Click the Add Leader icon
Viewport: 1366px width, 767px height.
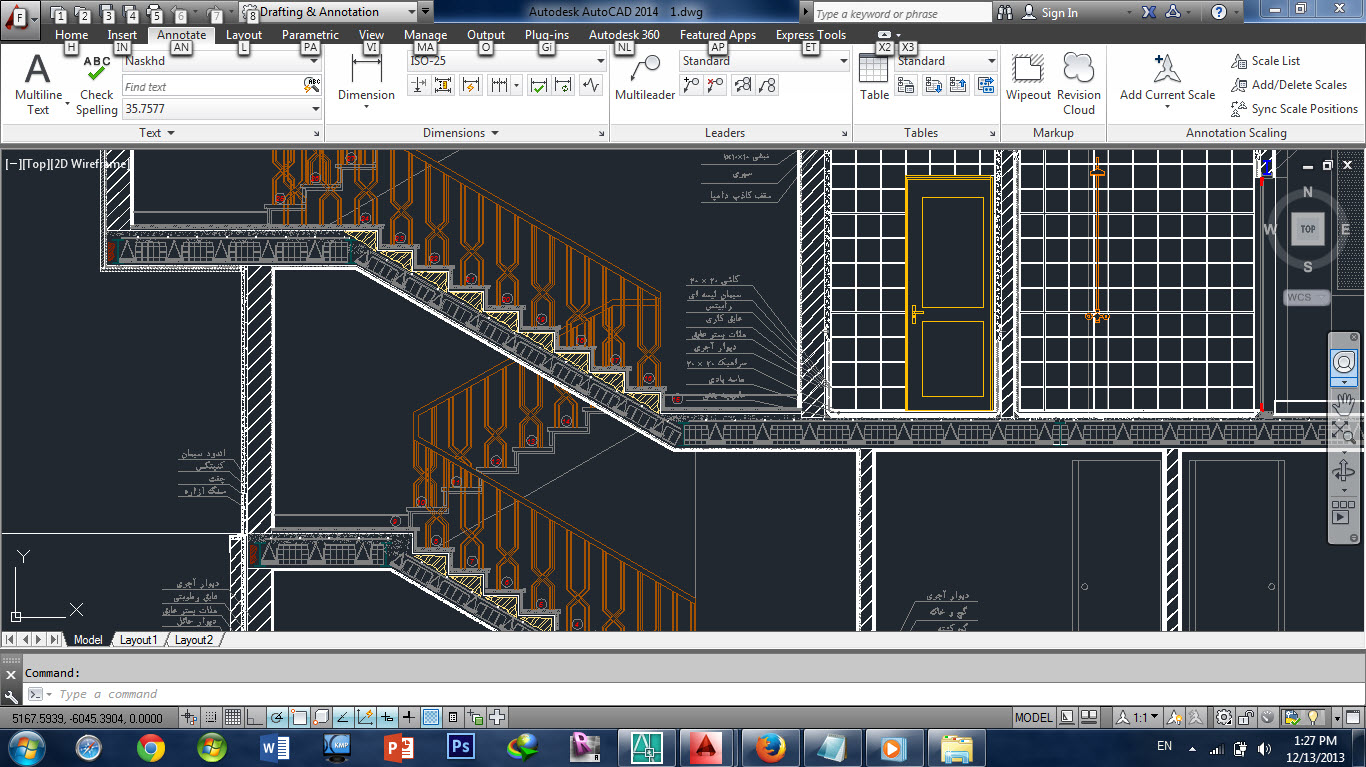(690, 86)
